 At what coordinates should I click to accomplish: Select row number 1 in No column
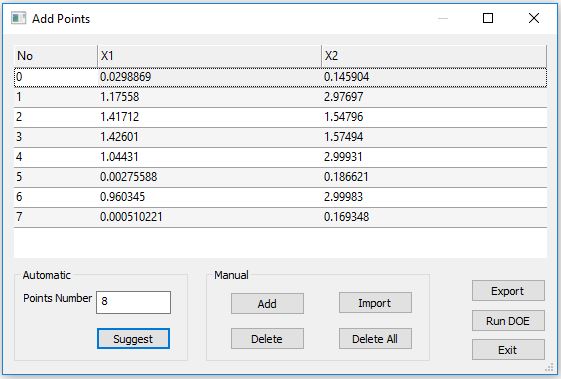19,97
